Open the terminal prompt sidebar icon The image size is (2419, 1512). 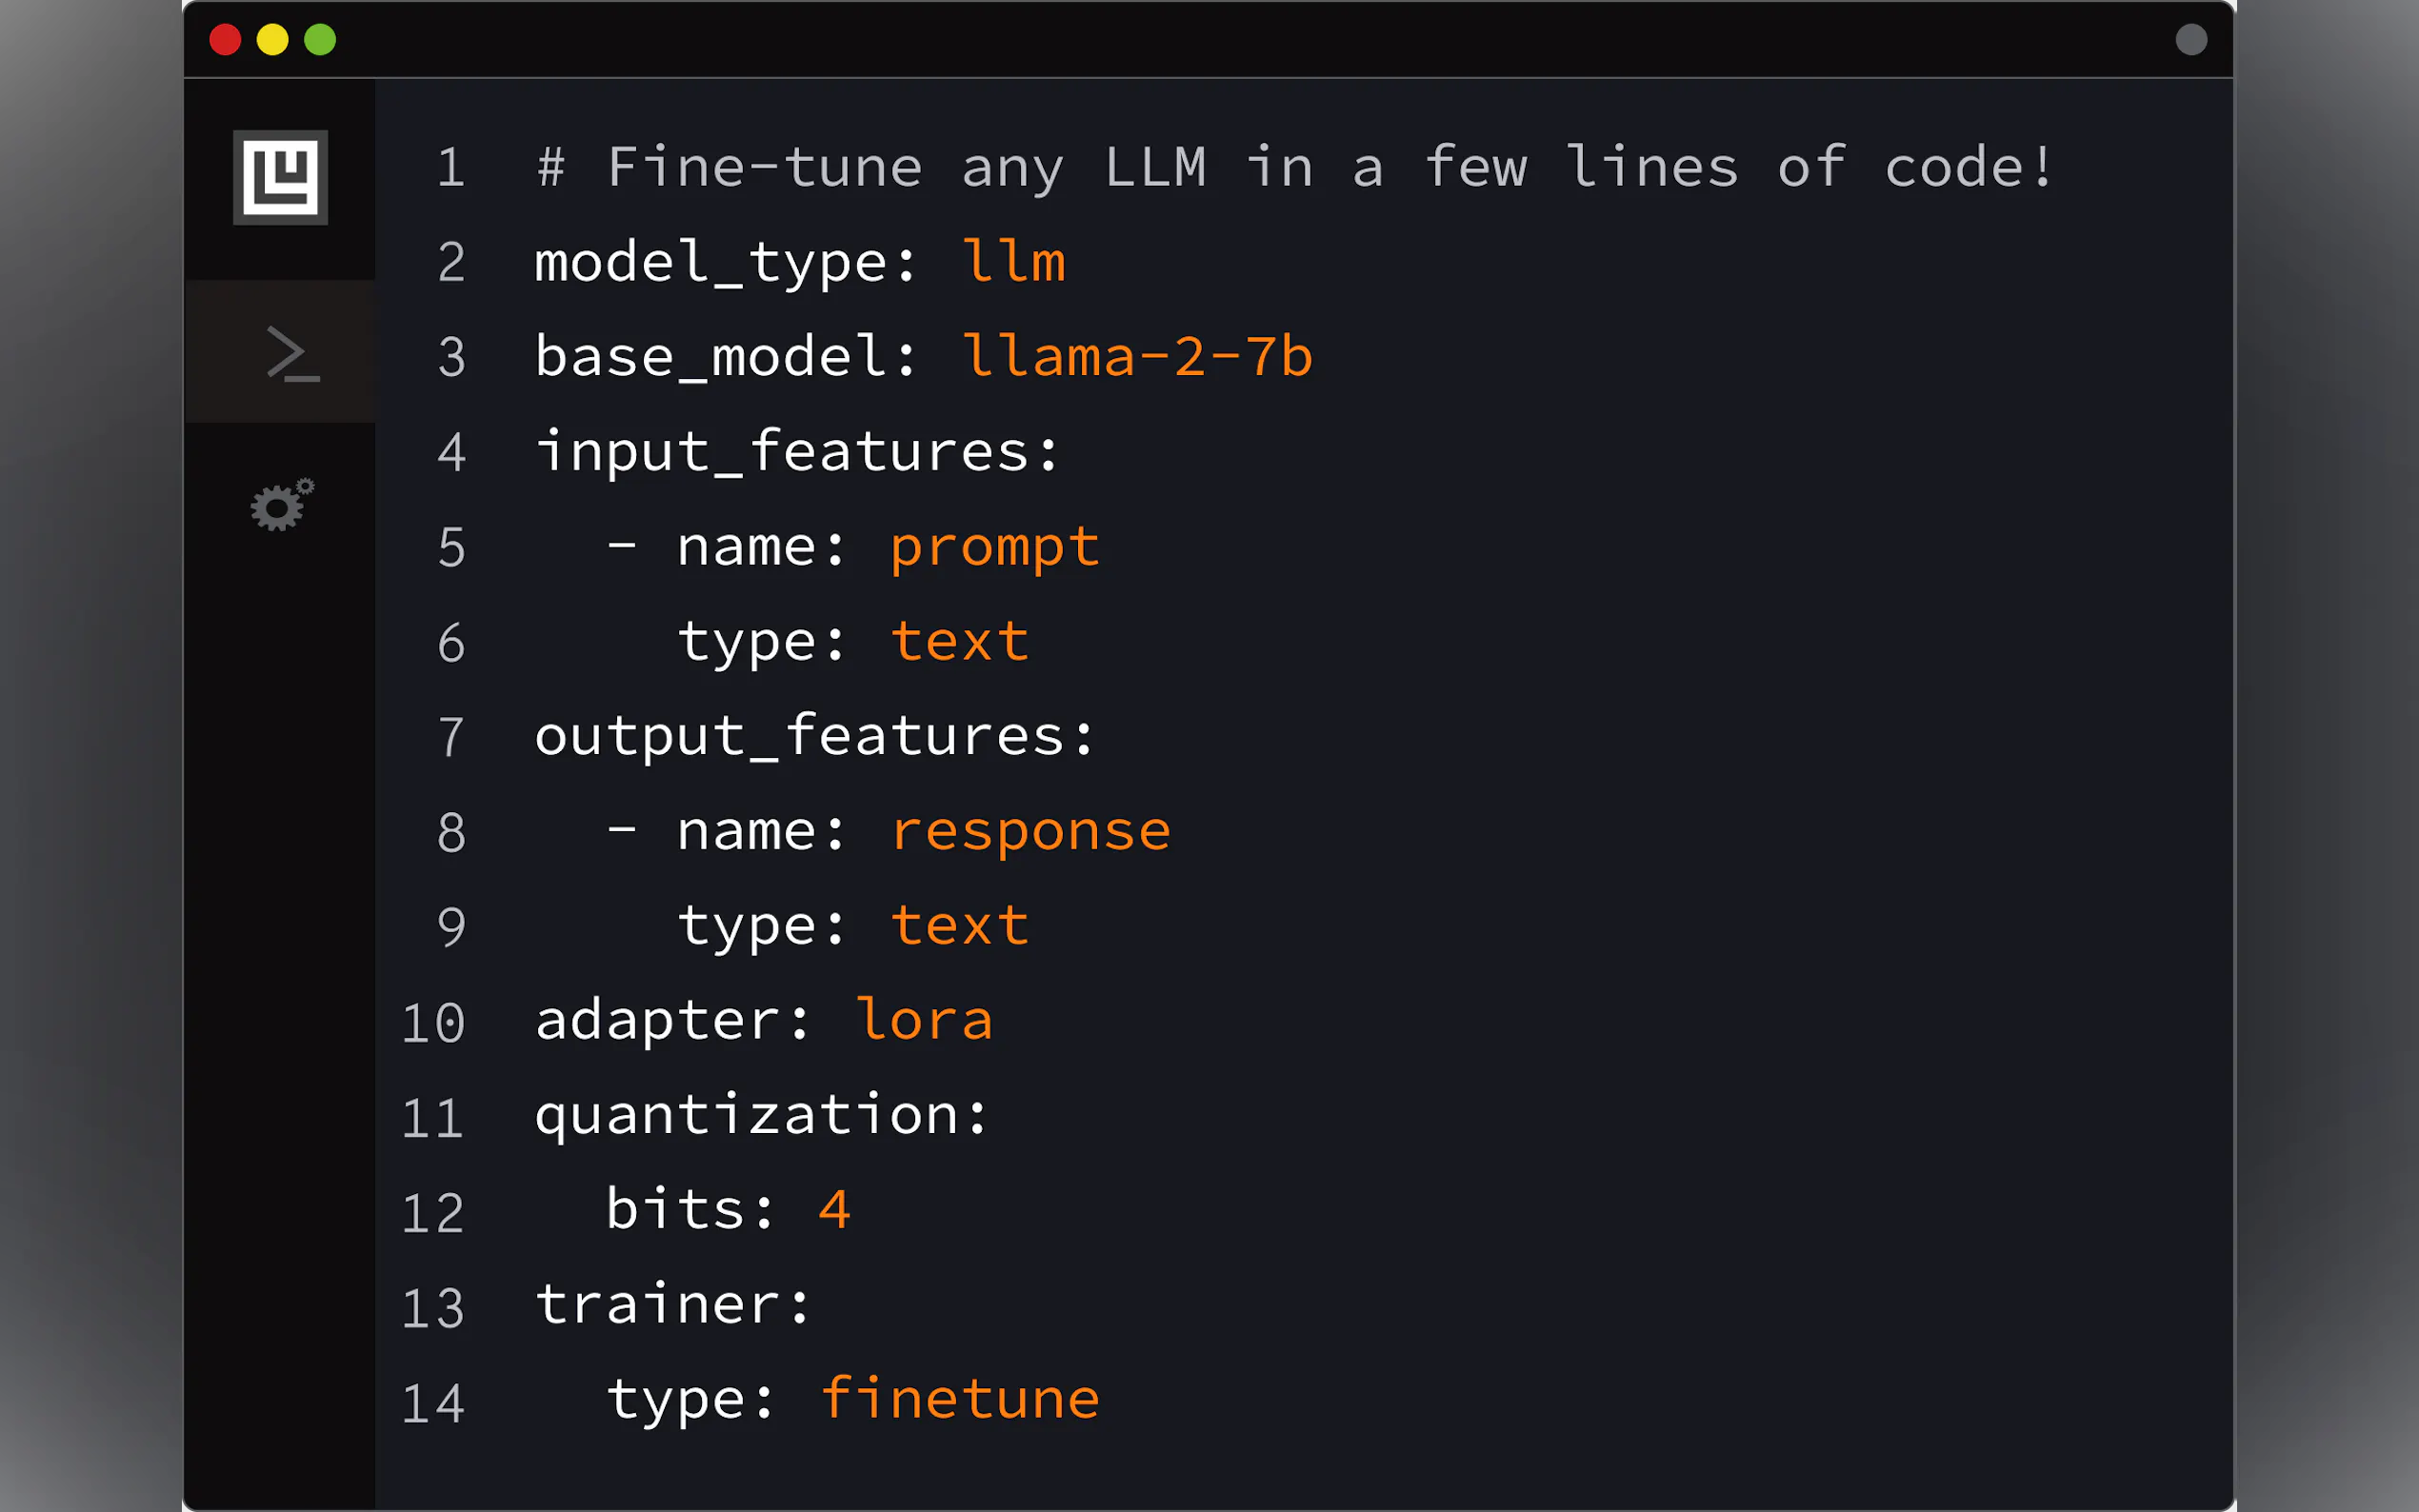click(x=291, y=353)
